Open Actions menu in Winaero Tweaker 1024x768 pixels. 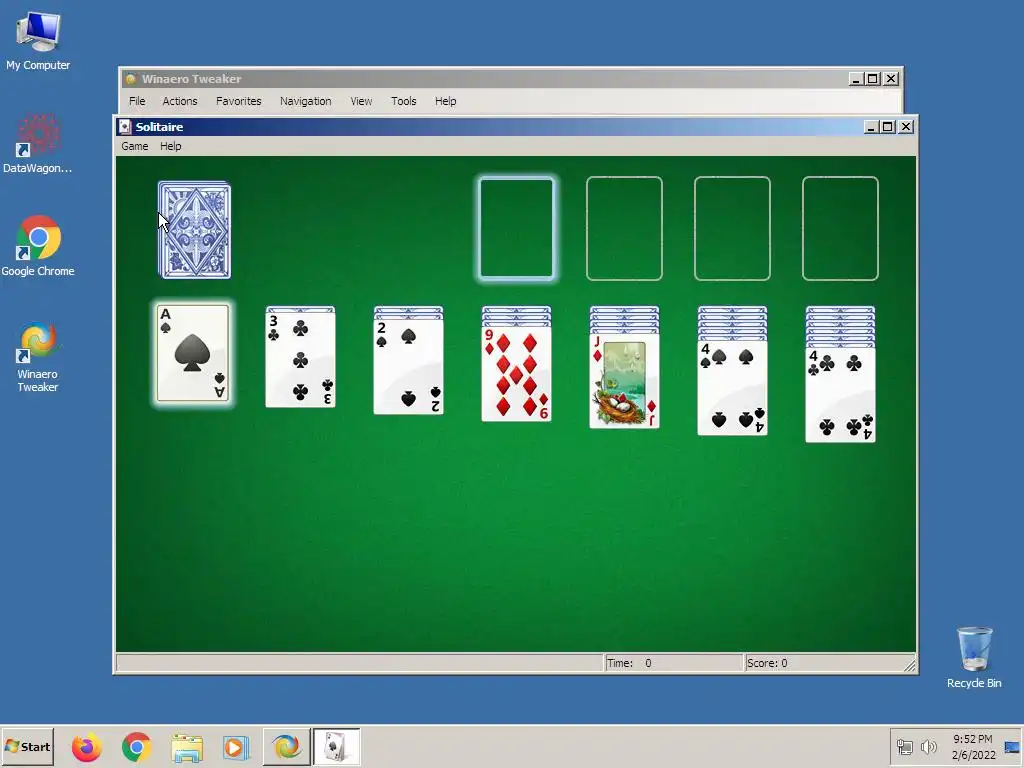180,101
